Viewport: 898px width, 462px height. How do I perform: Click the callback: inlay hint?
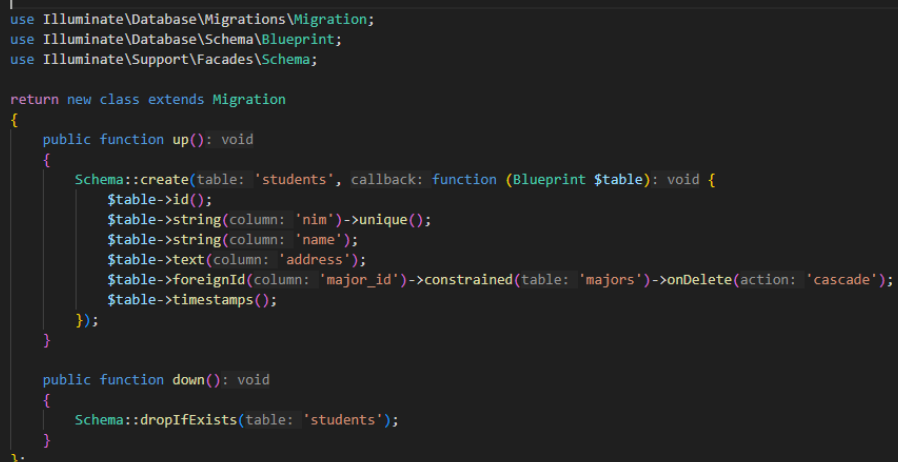point(389,179)
